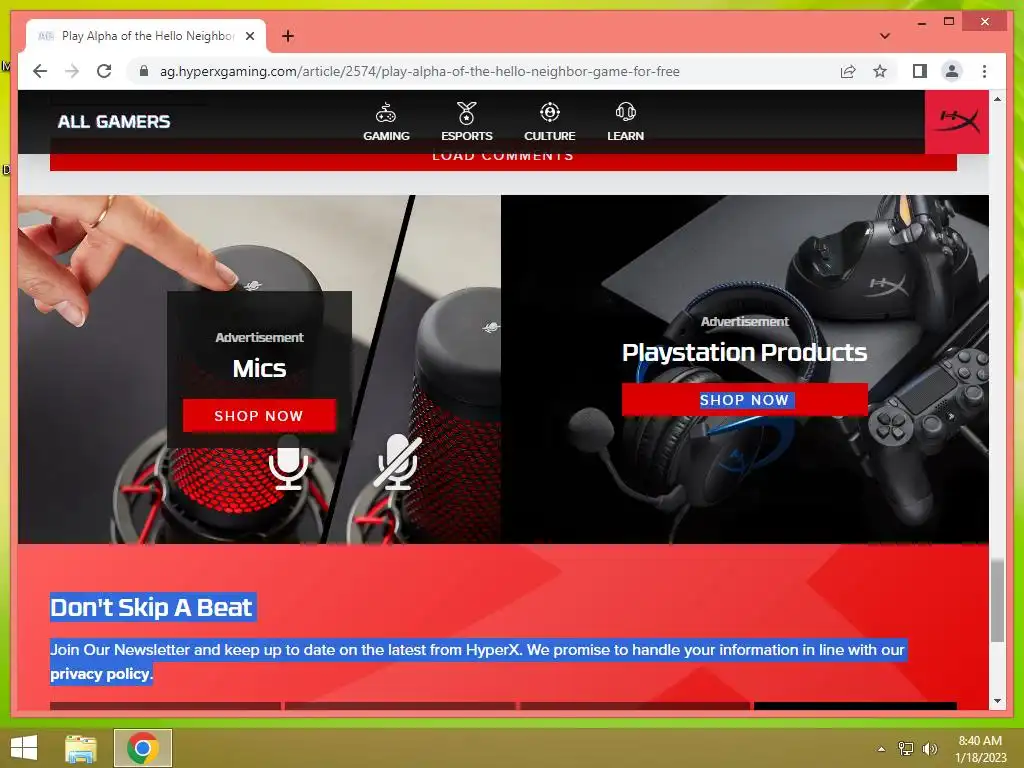Share this page via share icon
This screenshot has height=768, width=1024.
click(x=848, y=71)
